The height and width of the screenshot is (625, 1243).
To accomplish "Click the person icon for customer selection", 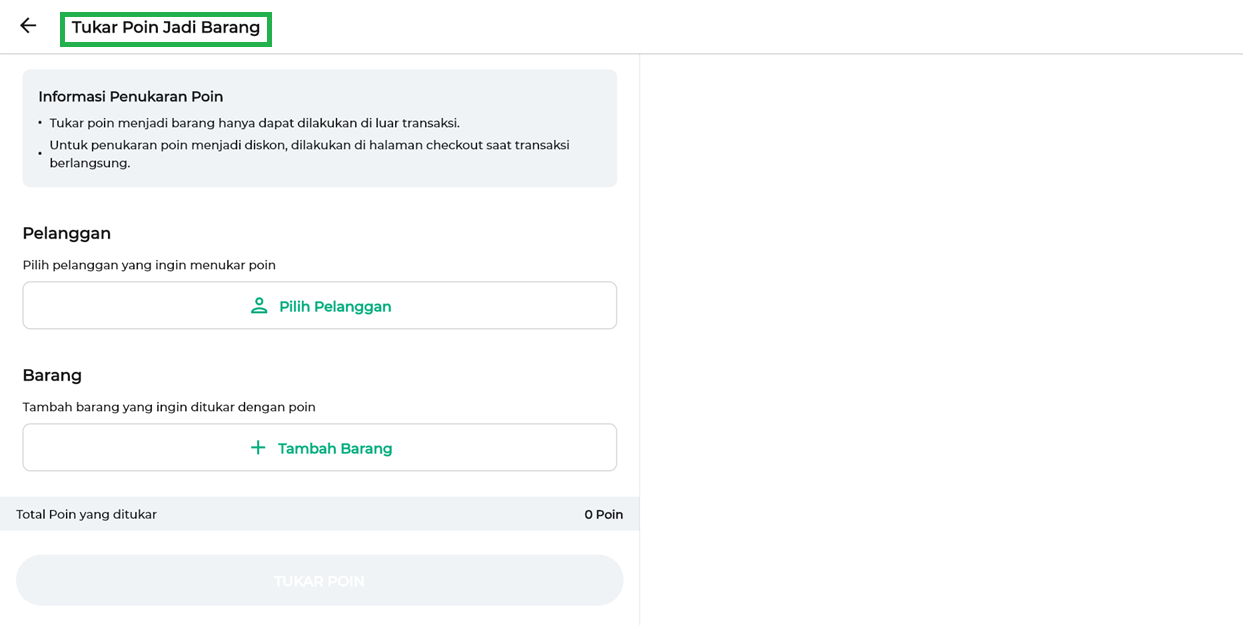I will pos(259,306).
